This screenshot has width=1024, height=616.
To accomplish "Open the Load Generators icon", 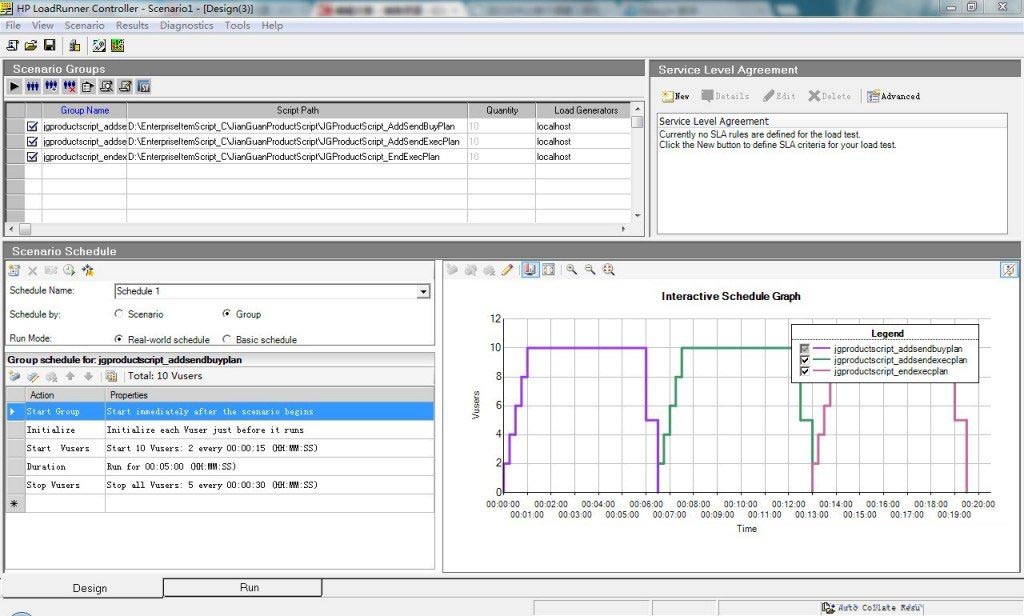I will [x=74, y=45].
